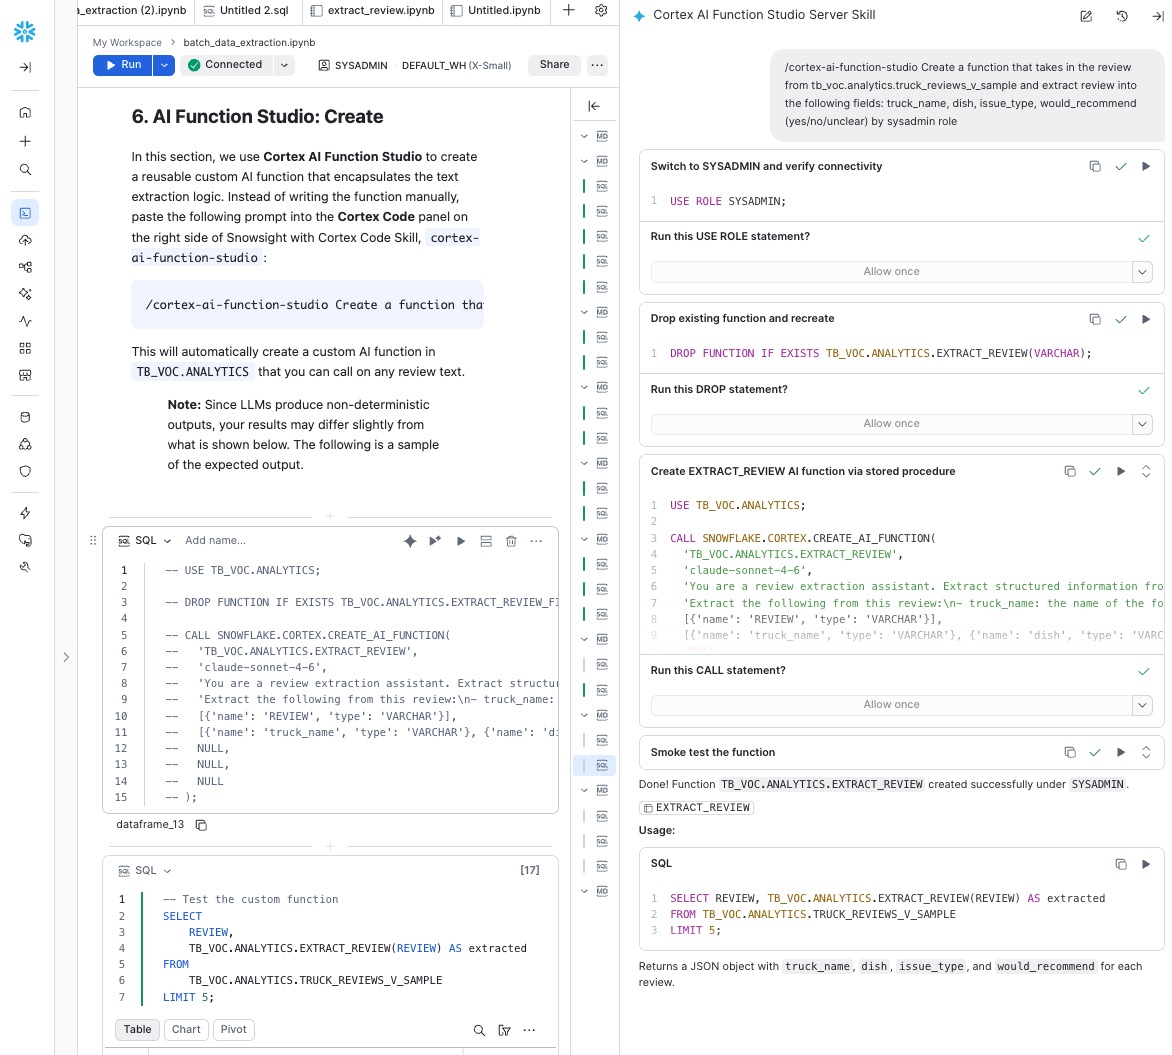Image resolution: width=1172 pixels, height=1055 pixels.
Task: Open the Marketplace sidebar icon
Action: click(25, 375)
